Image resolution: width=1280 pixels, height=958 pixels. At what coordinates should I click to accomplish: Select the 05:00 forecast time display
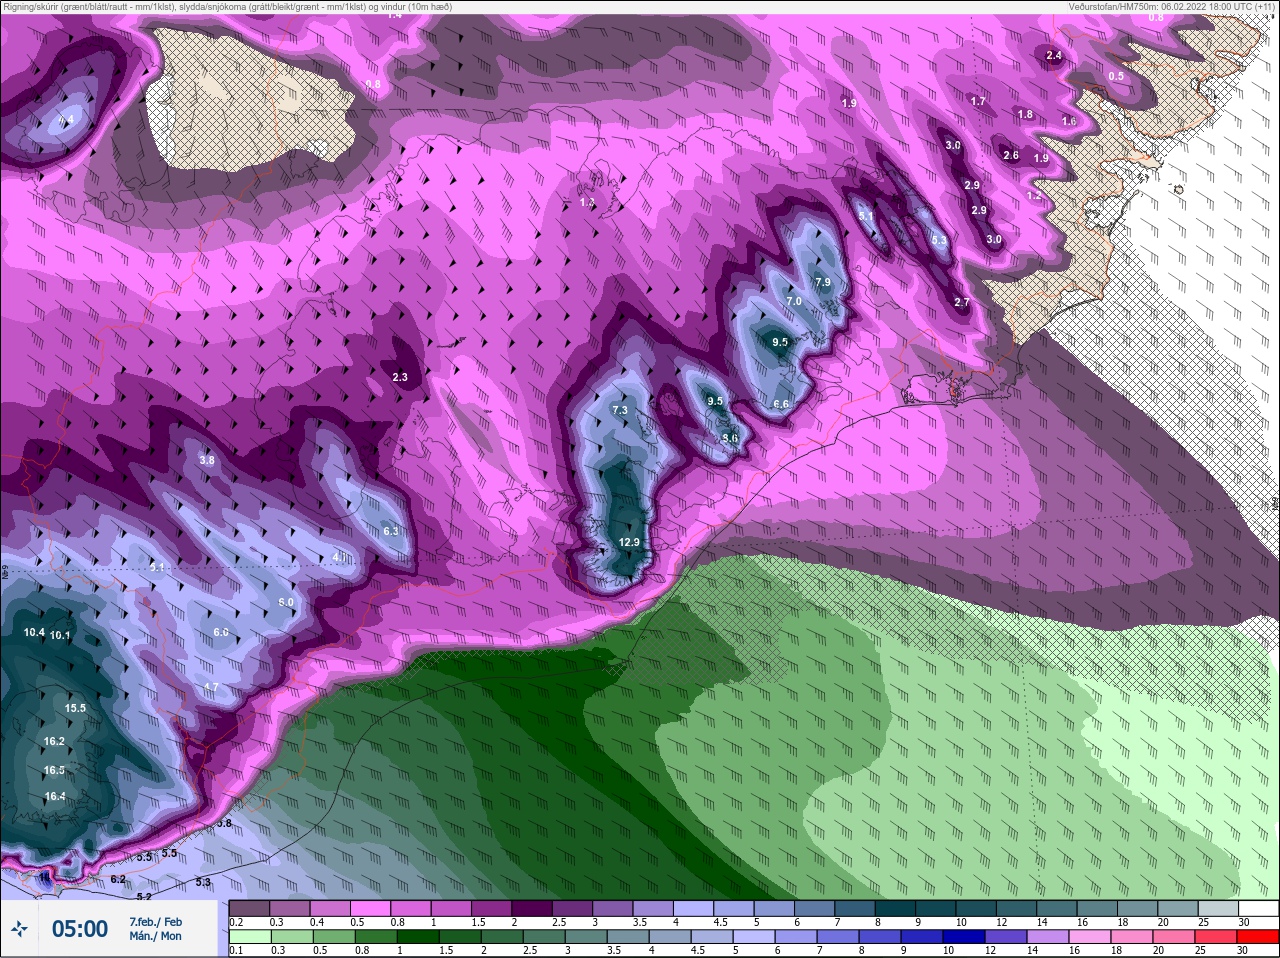80,929
